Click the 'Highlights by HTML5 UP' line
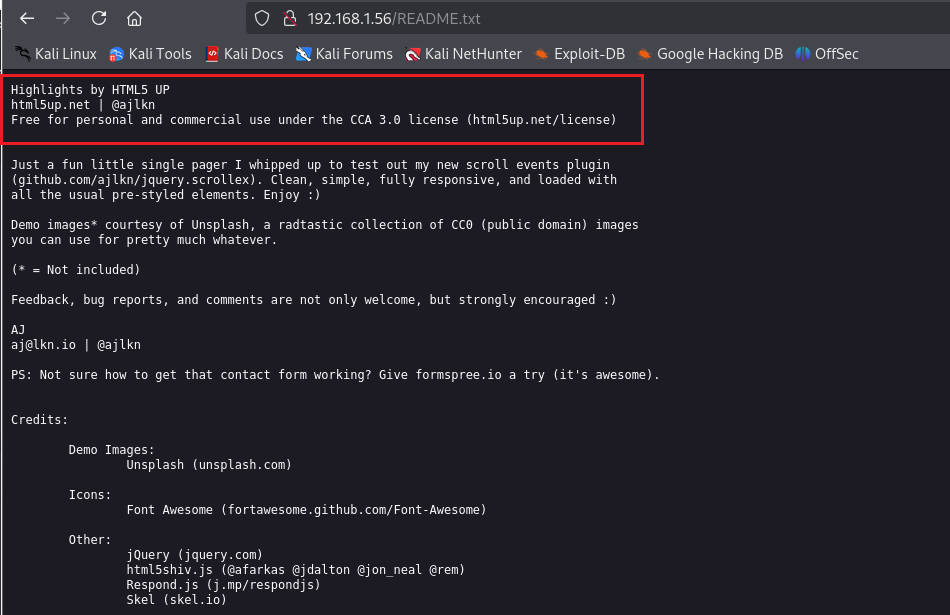Viewport: 950px width, 615px height. click(x=90, y=90)
